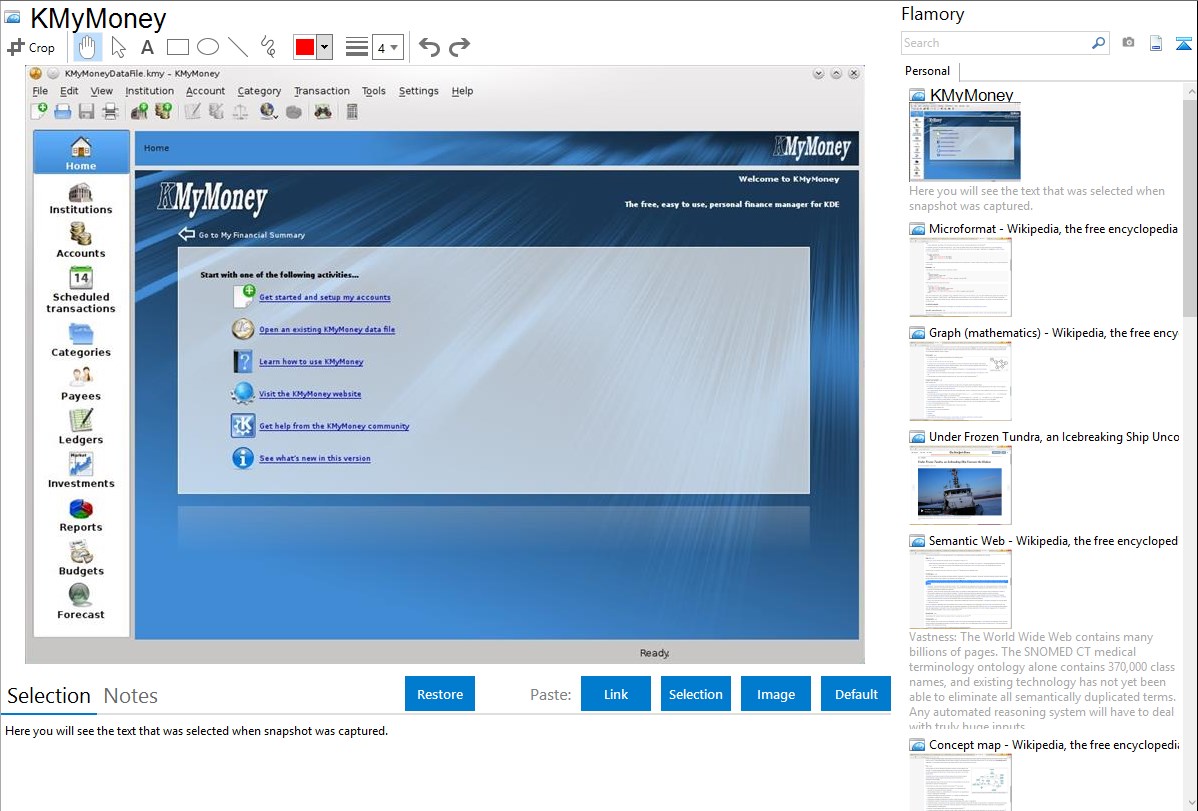Open the KMyMoney snapshot thumbnail

(x=964, y=142)
